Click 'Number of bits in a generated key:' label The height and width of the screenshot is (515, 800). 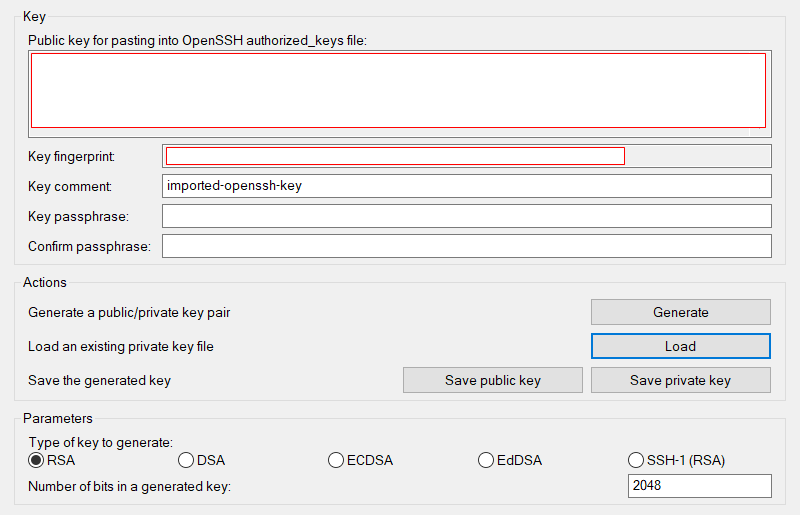pos(130,486)
